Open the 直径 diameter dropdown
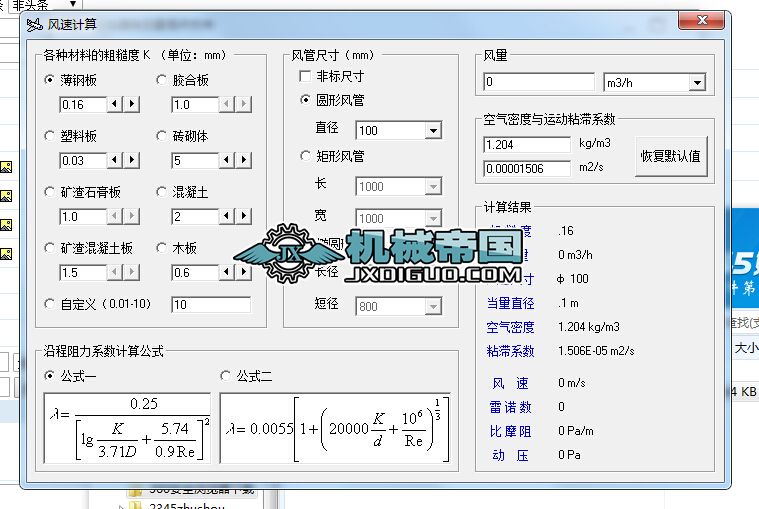The image size is (759, 509). click(433, 130)
